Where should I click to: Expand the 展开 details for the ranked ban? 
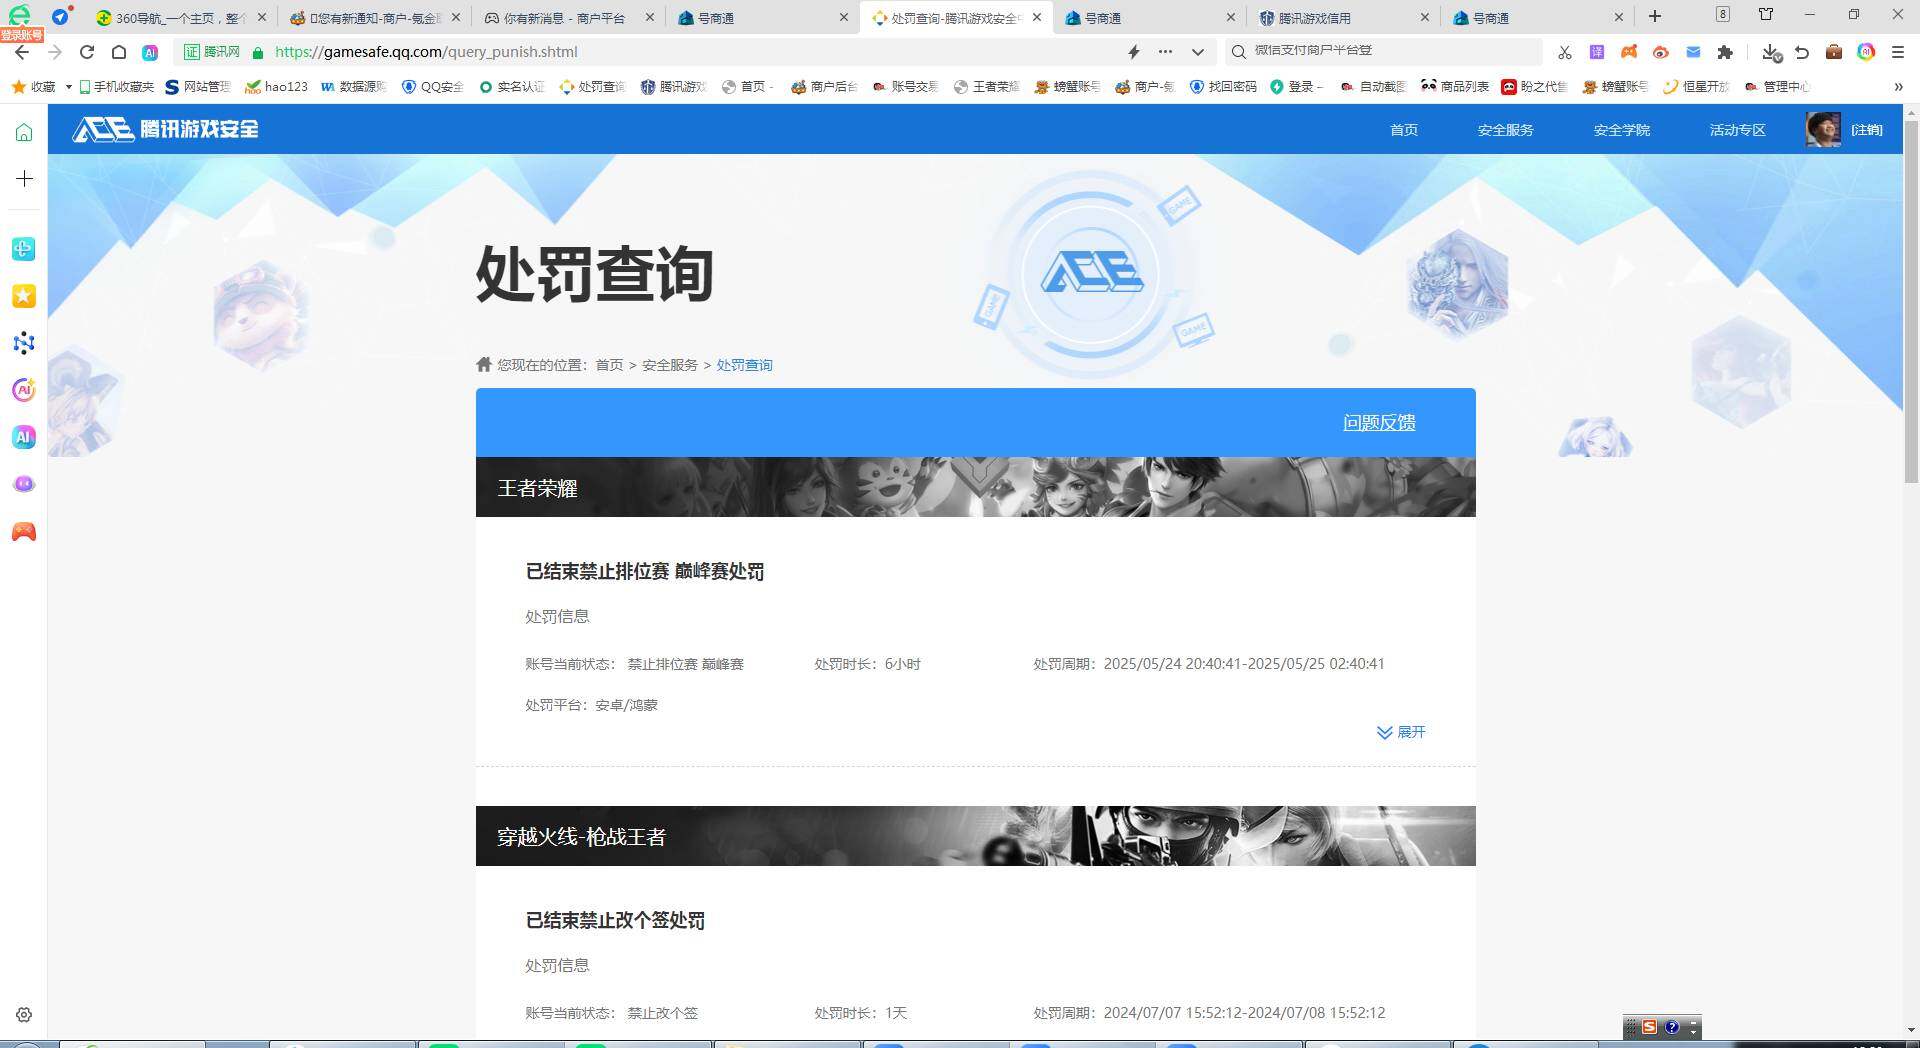1401,731
